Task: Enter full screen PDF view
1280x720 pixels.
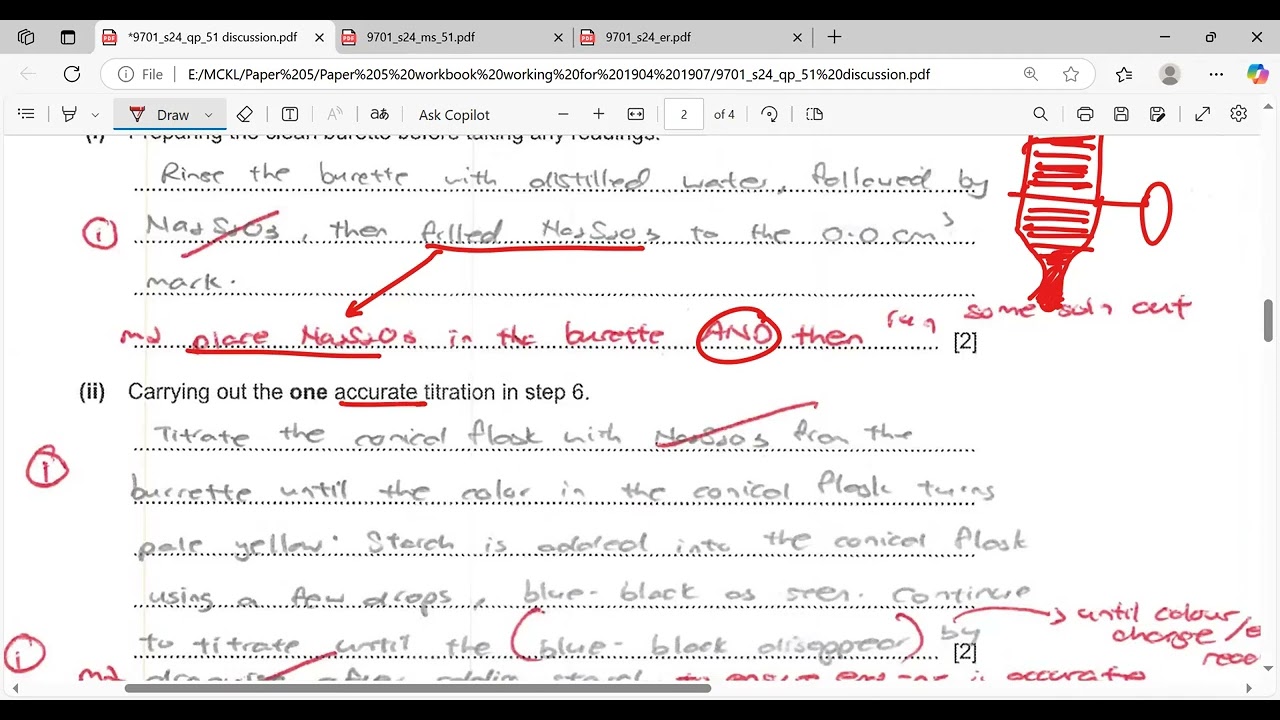Action: click(1203, 114)
